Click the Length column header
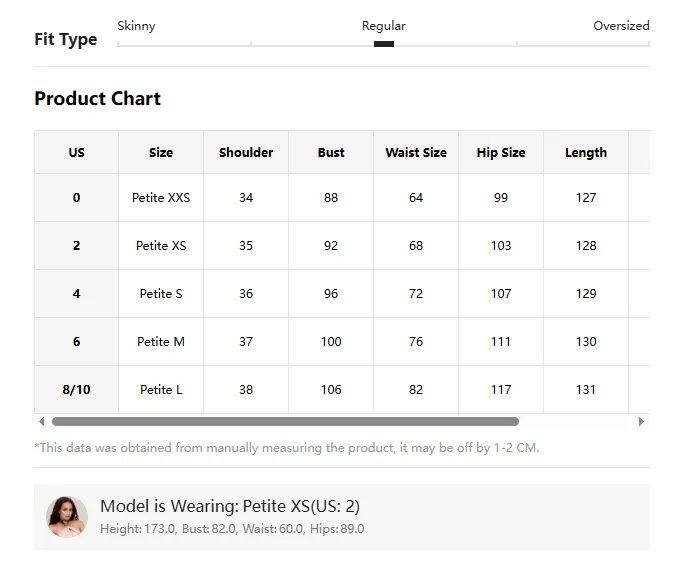The width and height of the screenshot is (680, 567). click(586, 152)
